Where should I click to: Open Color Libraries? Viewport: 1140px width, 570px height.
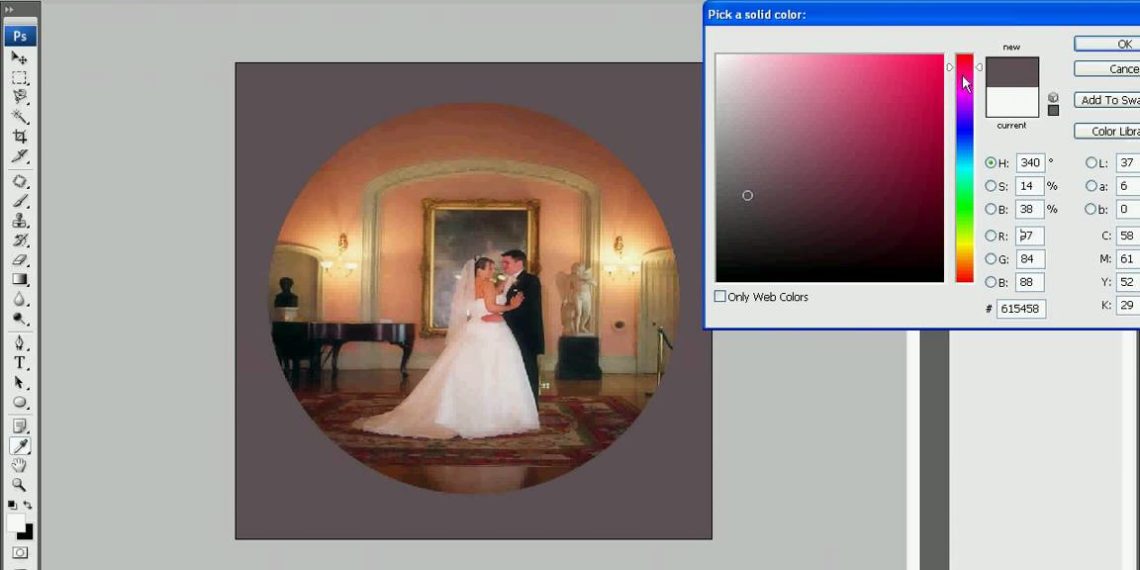coord(1107,132)
